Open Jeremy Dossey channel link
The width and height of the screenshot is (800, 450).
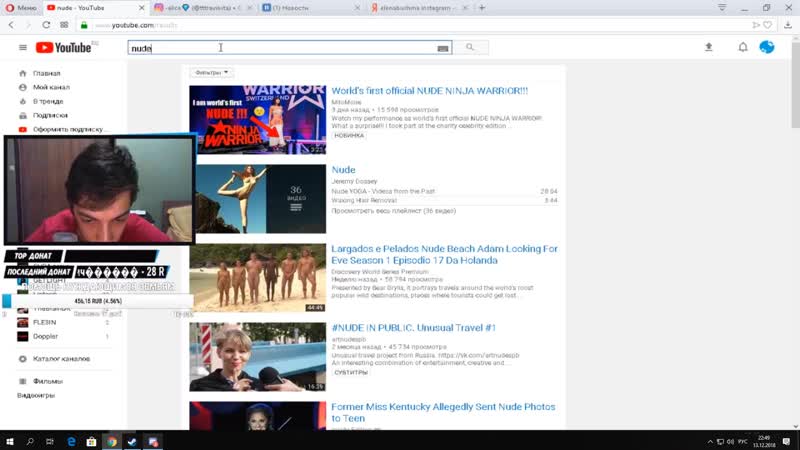coord(355,181)
